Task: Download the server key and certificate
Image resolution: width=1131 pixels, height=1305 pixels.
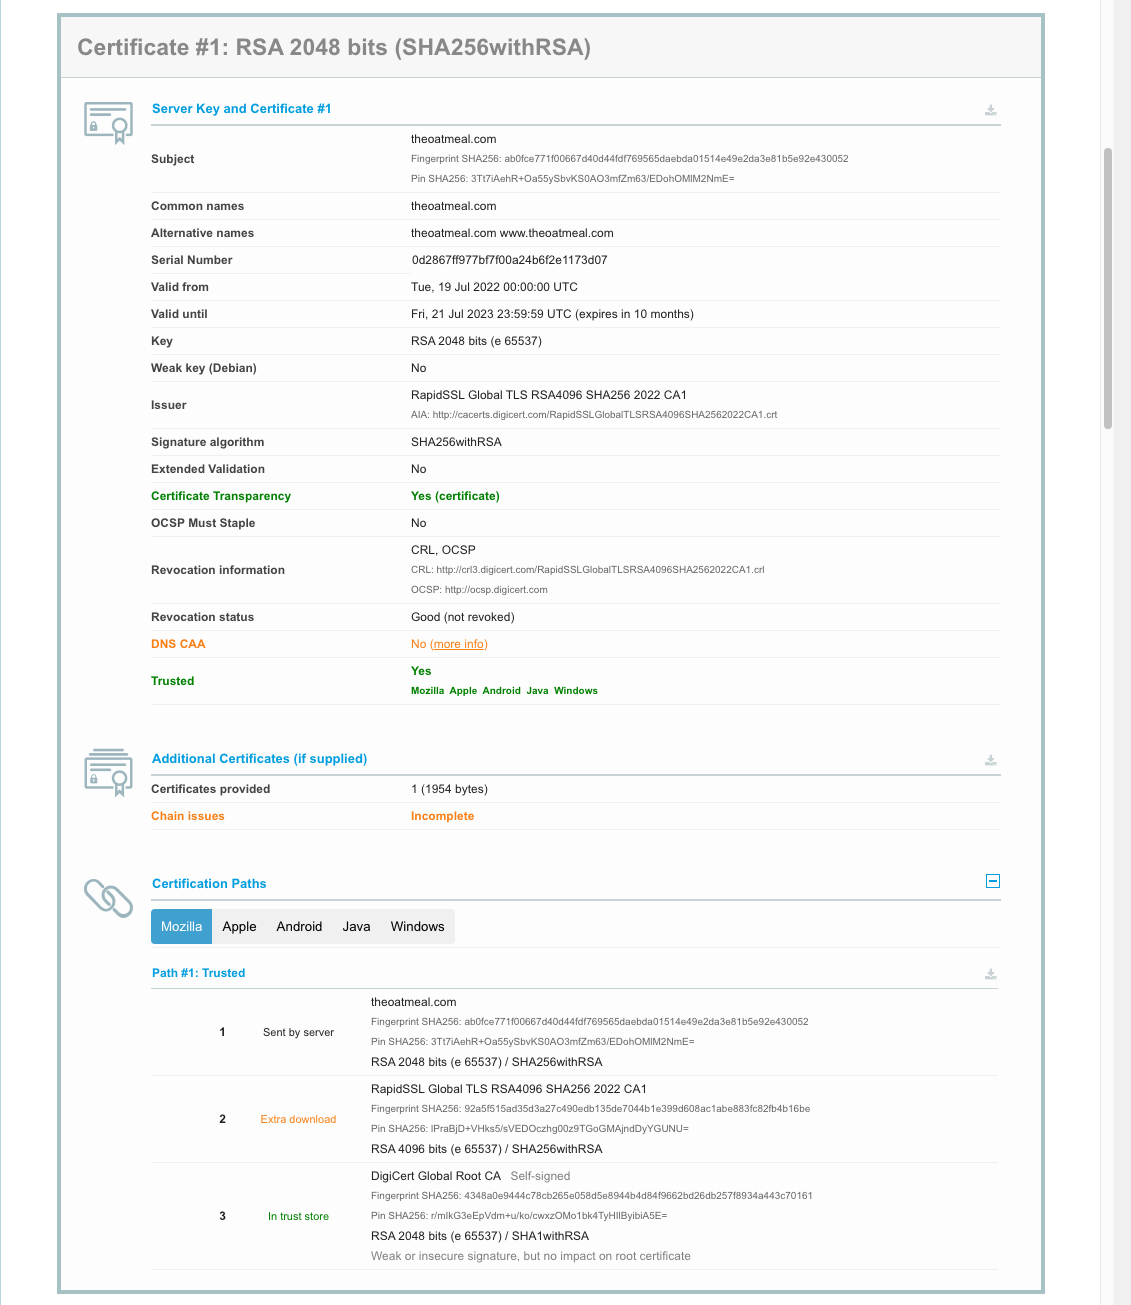Action: (x=990, y=110)
